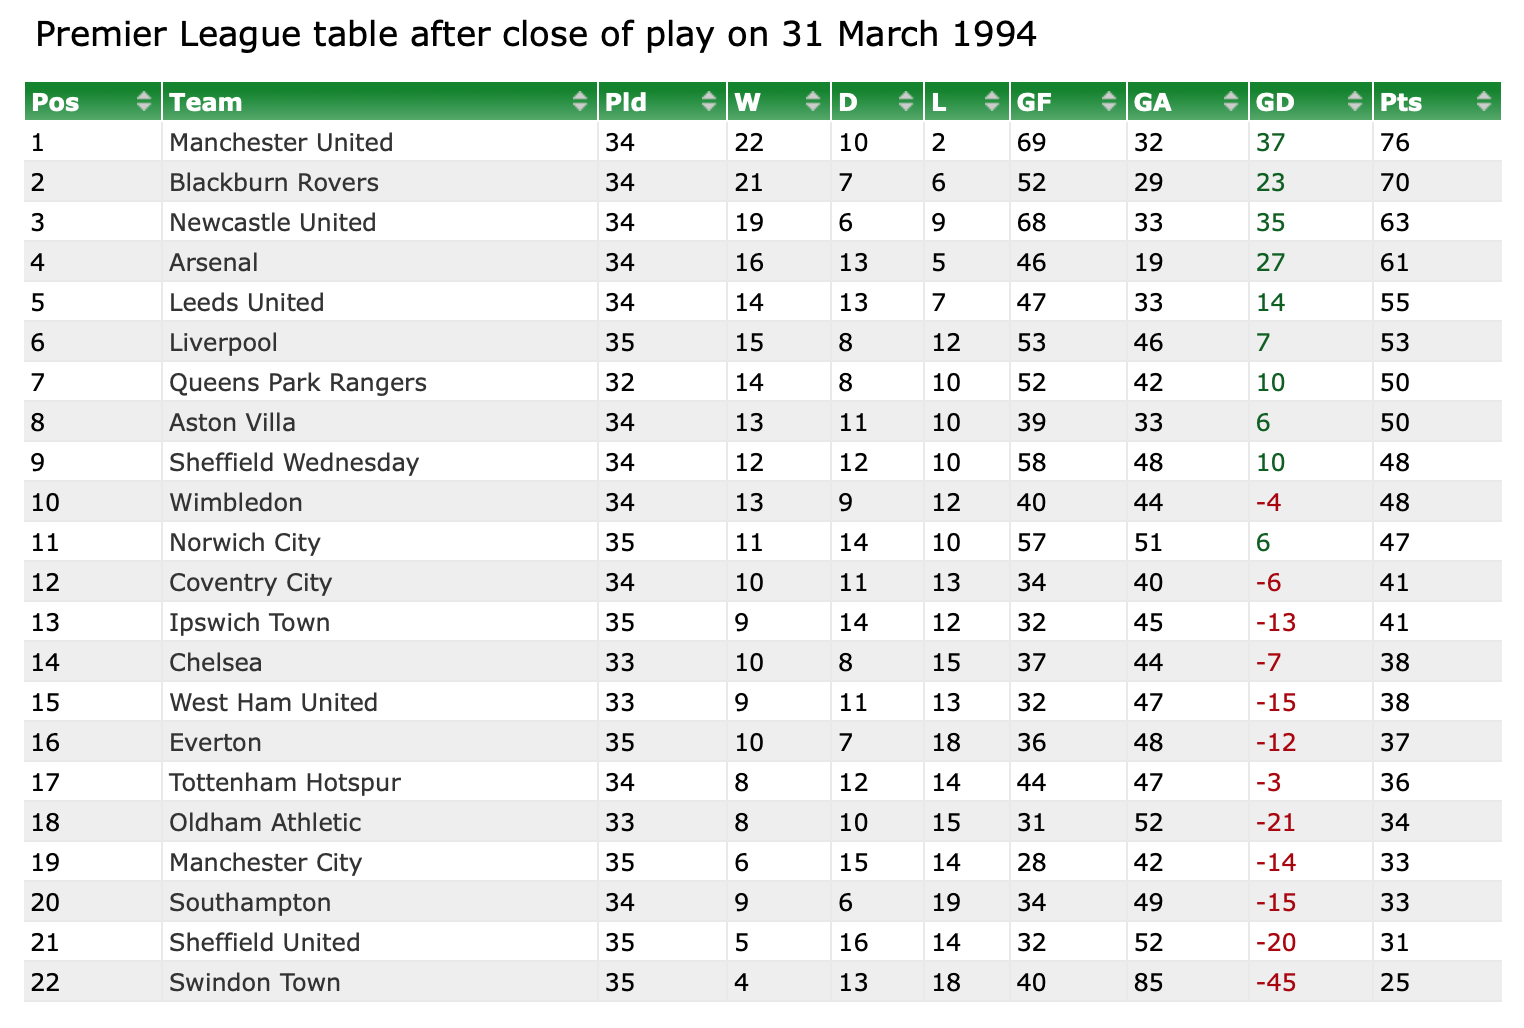Viewport: 1524px width, 1028px height.
Task: Click the GD header sort arrows
Action: click(1355, 101)
